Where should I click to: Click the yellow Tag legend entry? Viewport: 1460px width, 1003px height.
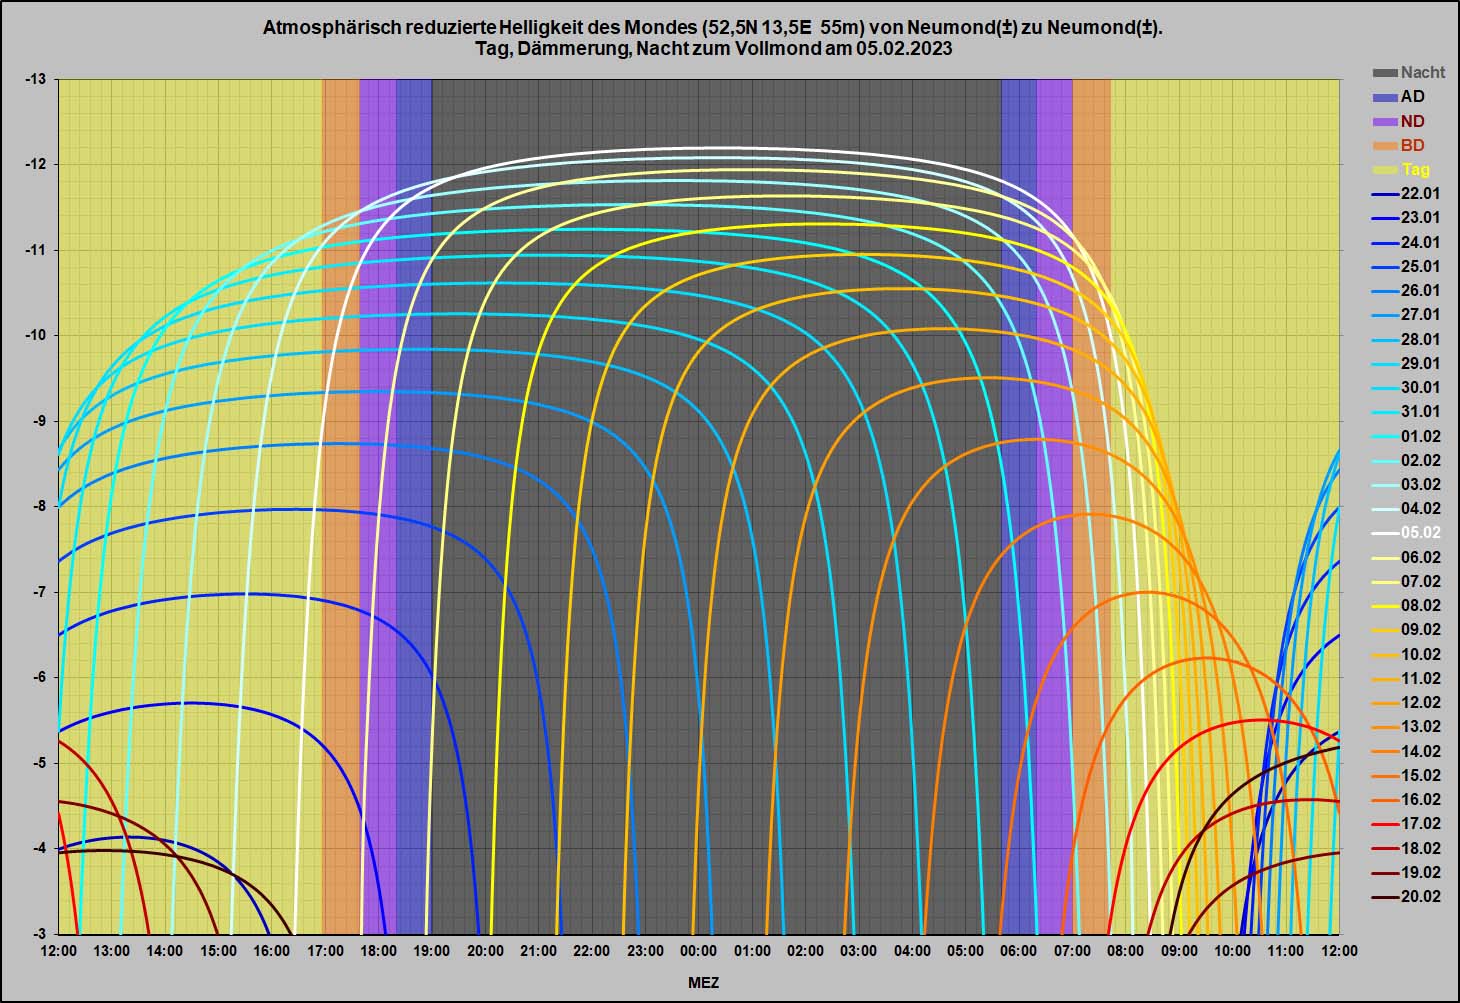click(x=1415, y=170)
